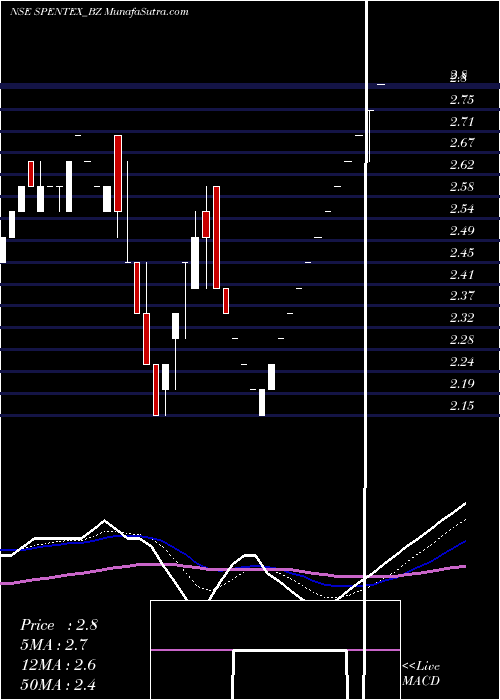This screenshot has height=700, width=500.
Task: Click the 2.24 price axis label
Action: (x=462, y=362)
